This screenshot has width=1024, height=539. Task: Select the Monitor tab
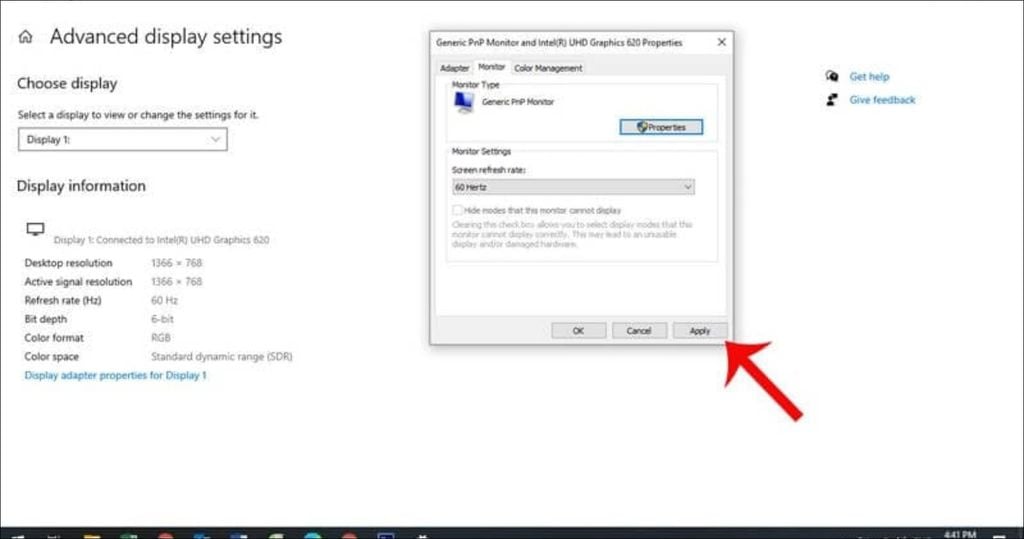491,67
